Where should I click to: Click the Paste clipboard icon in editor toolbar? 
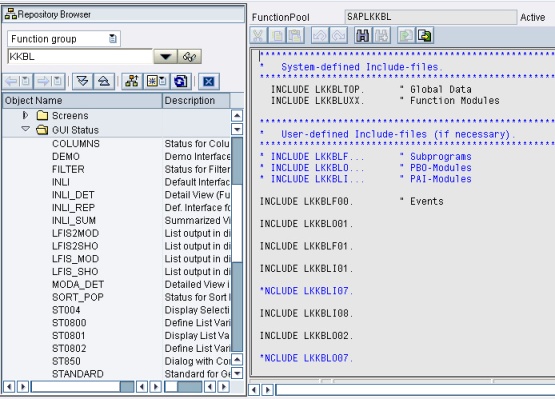295,36
